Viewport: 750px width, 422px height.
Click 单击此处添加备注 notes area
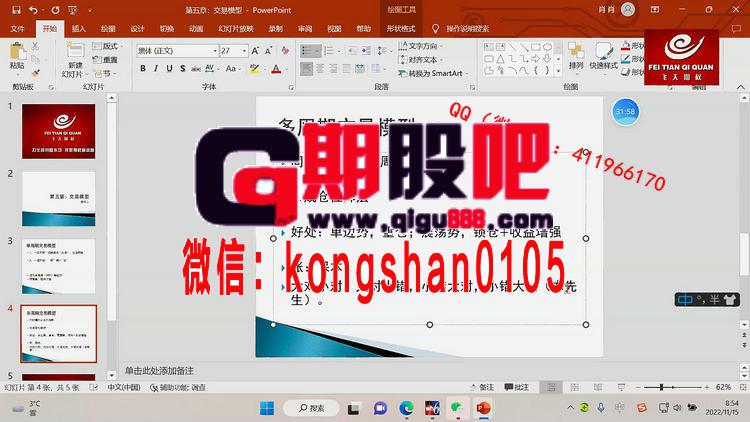click(159, 371)
